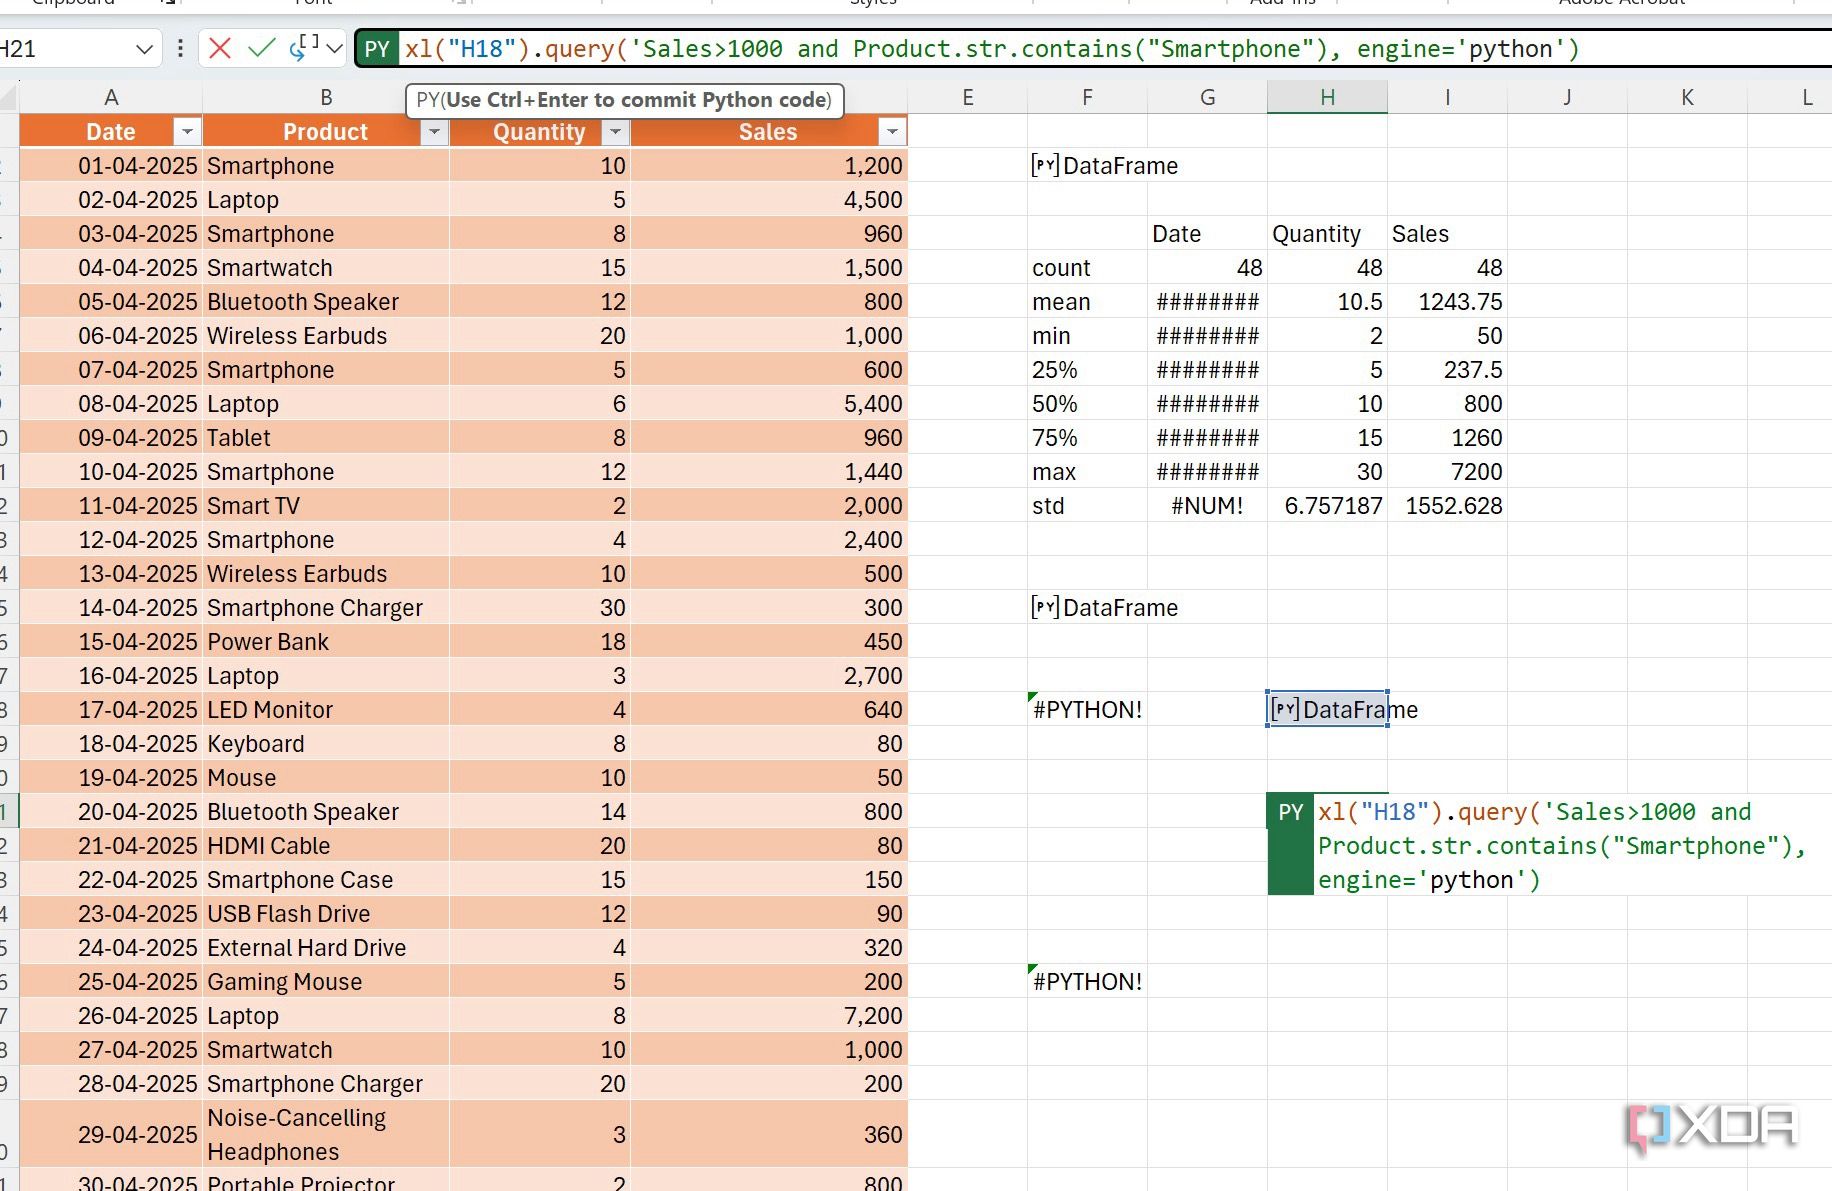1832x1191 pixels.
Task: Select column header H
Action: [1327, 97]
